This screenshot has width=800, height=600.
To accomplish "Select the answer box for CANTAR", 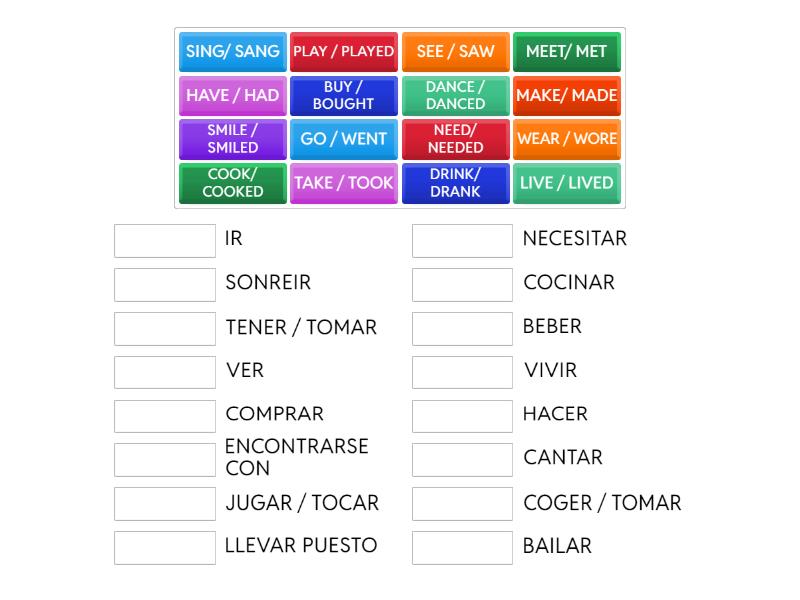I will click(462, 460).
